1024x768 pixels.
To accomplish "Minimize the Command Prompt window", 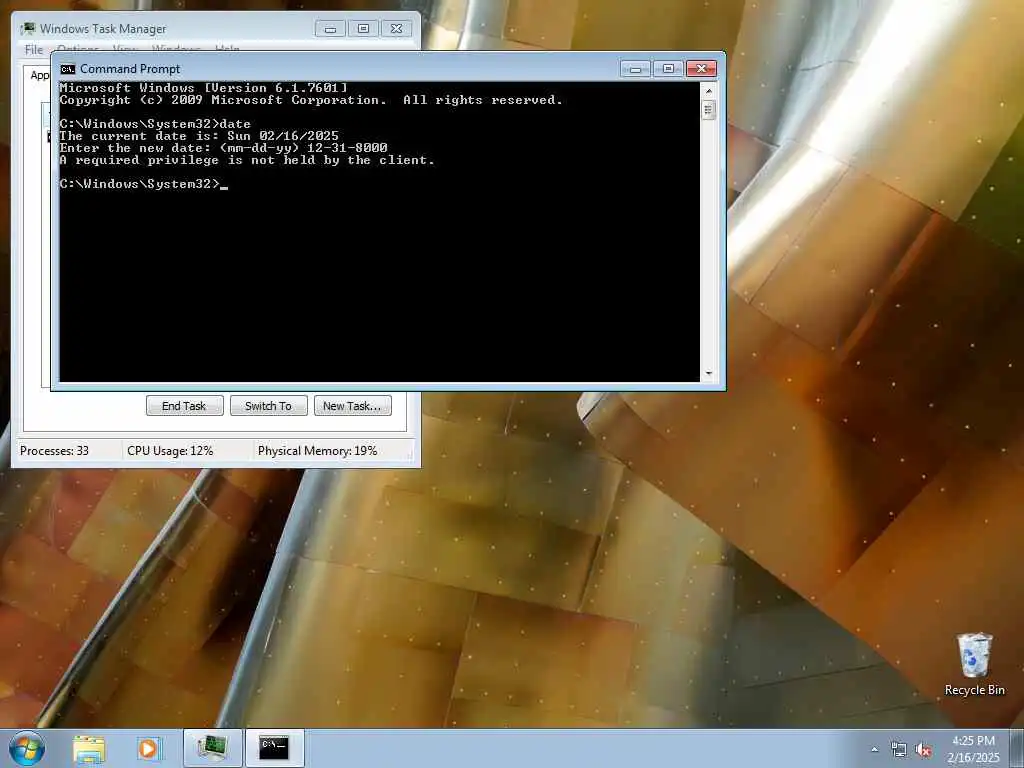I will click(635, 69).
